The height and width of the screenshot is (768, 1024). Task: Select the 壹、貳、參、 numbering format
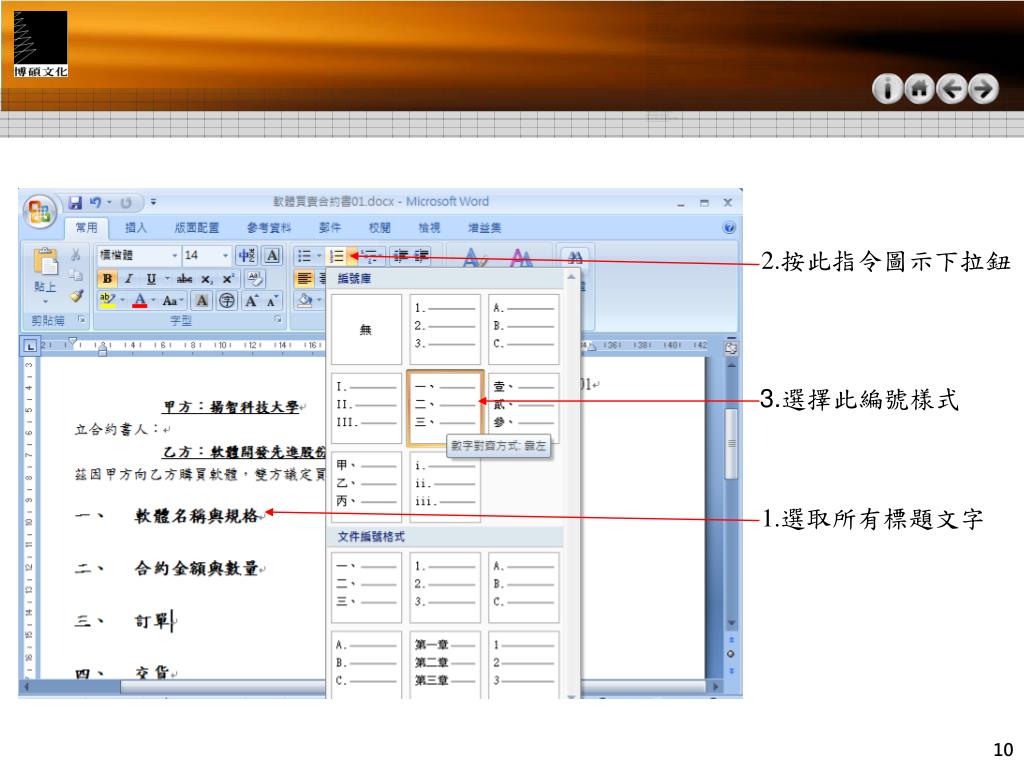pos(524,408)
